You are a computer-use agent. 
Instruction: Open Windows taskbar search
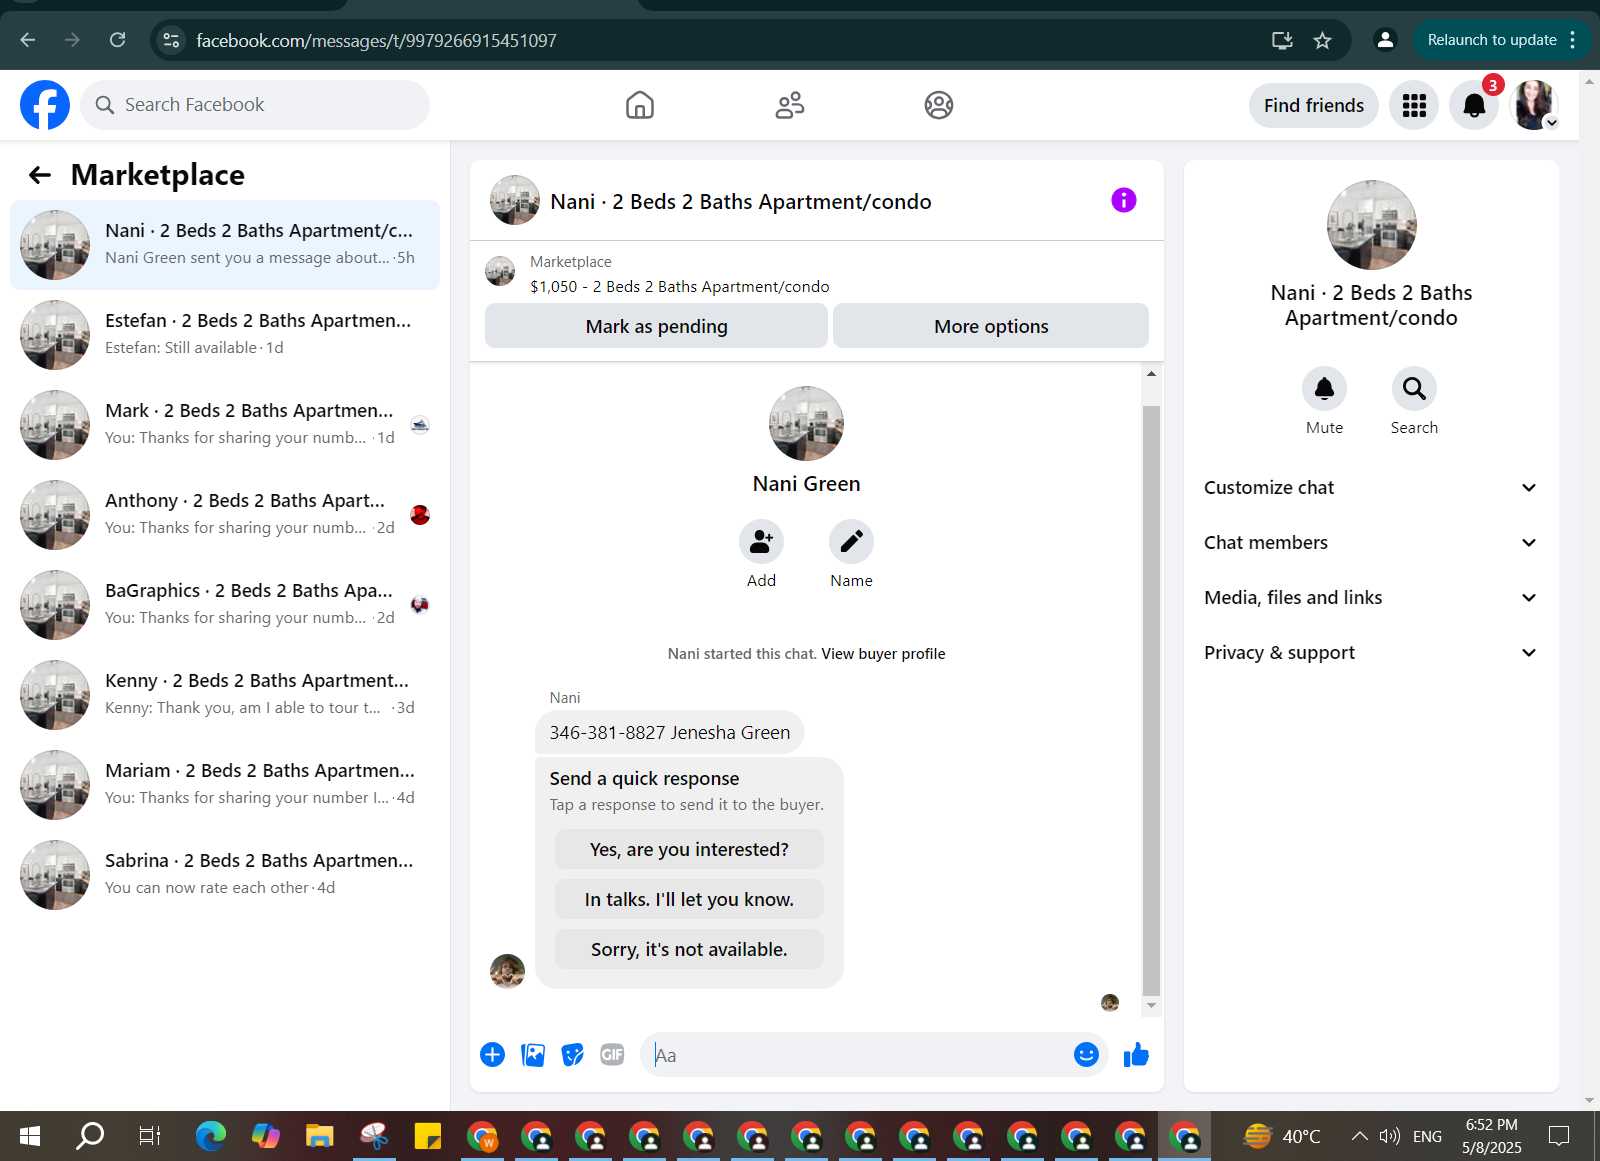[x=90, y=1136]
